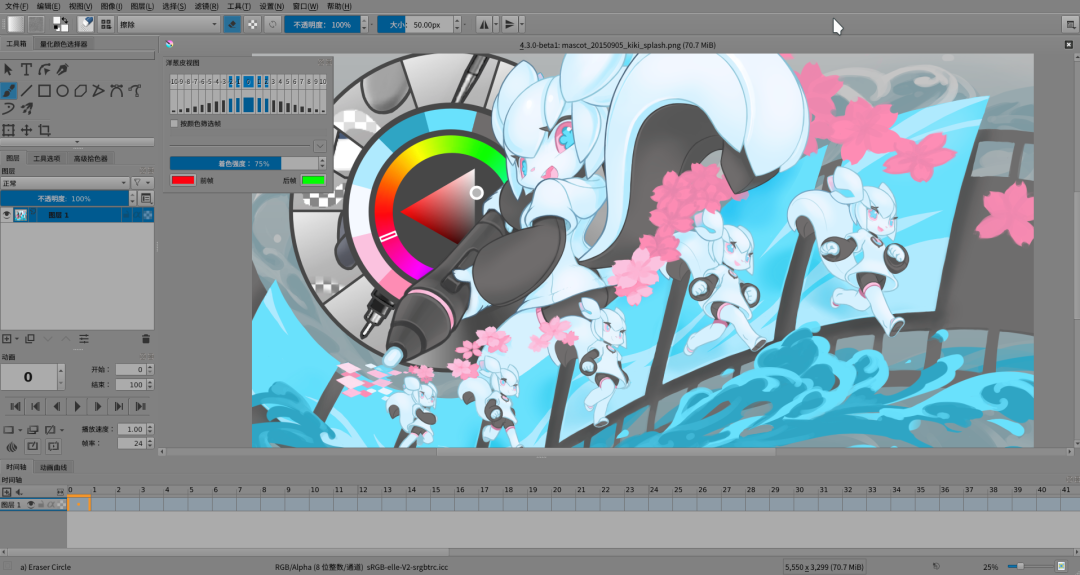1080x575 pixels.
Task: Expand the onion skin options chevron
Action: click(320, 146)
